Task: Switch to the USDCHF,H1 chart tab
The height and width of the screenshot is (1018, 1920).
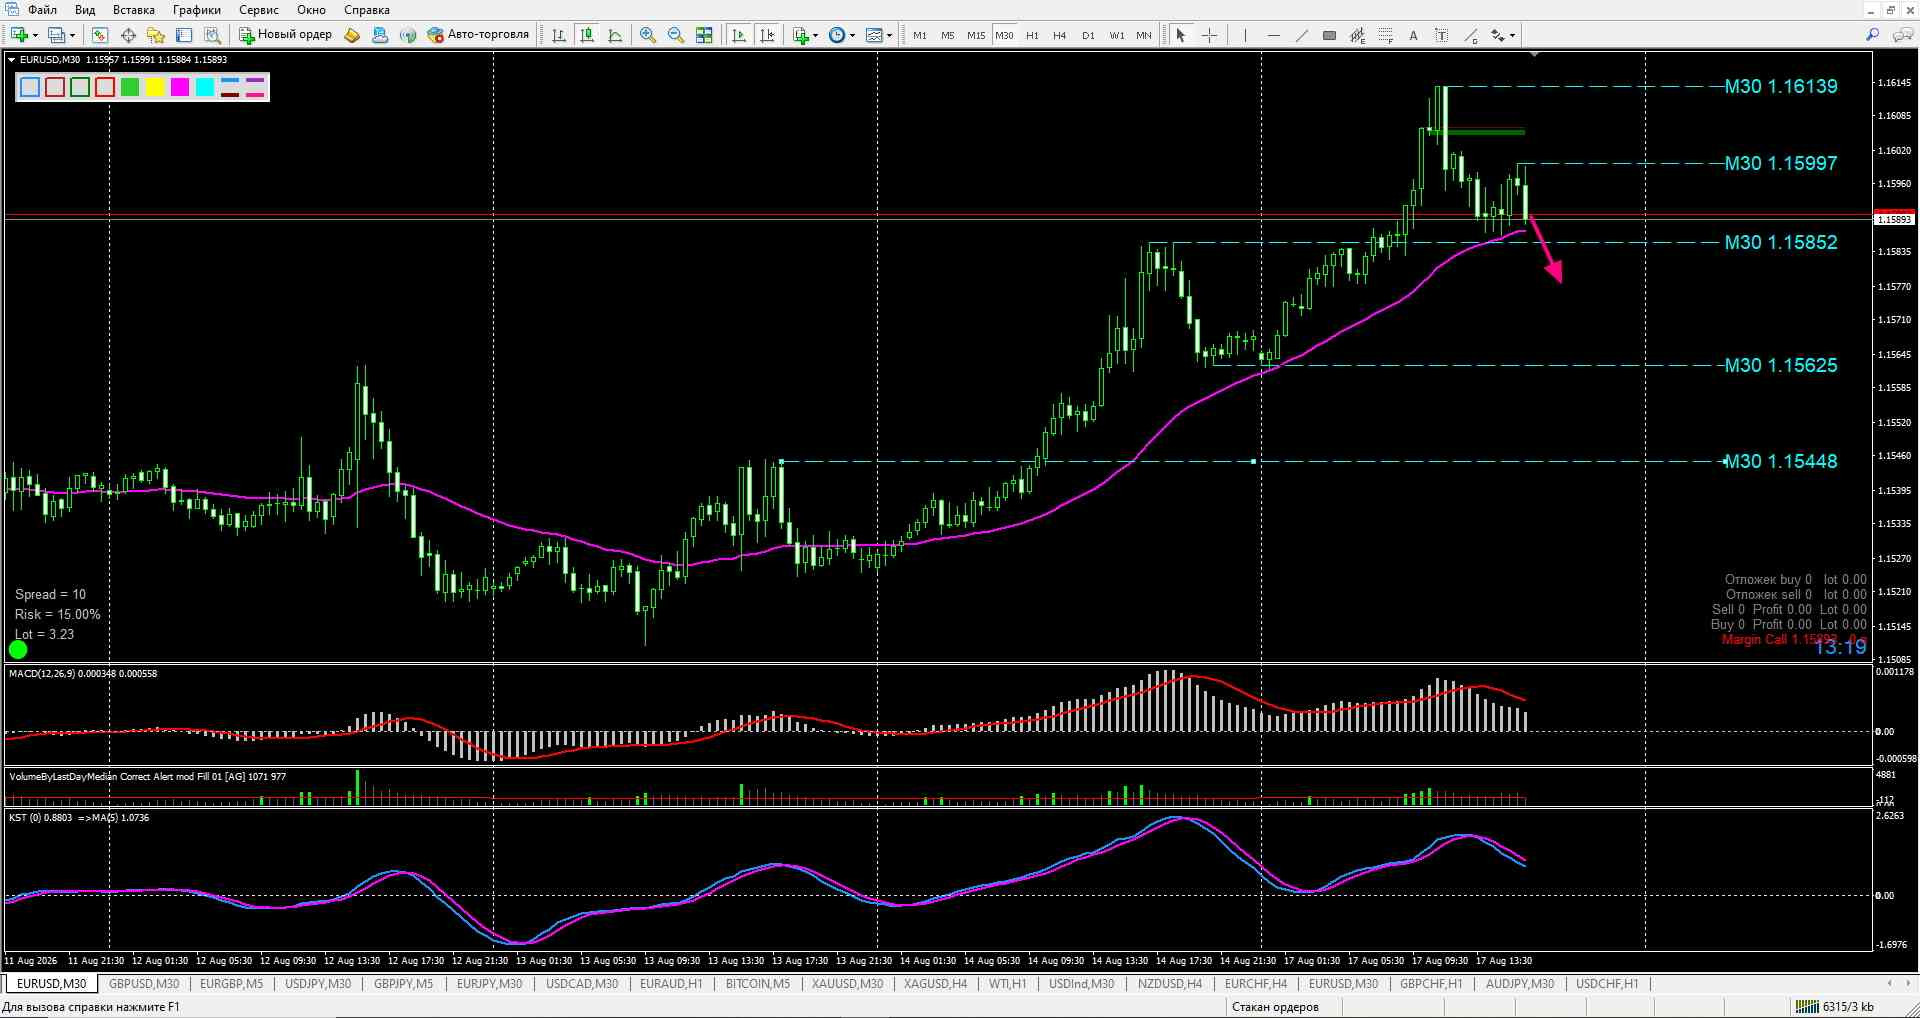Action: (x=1607, y=984)
